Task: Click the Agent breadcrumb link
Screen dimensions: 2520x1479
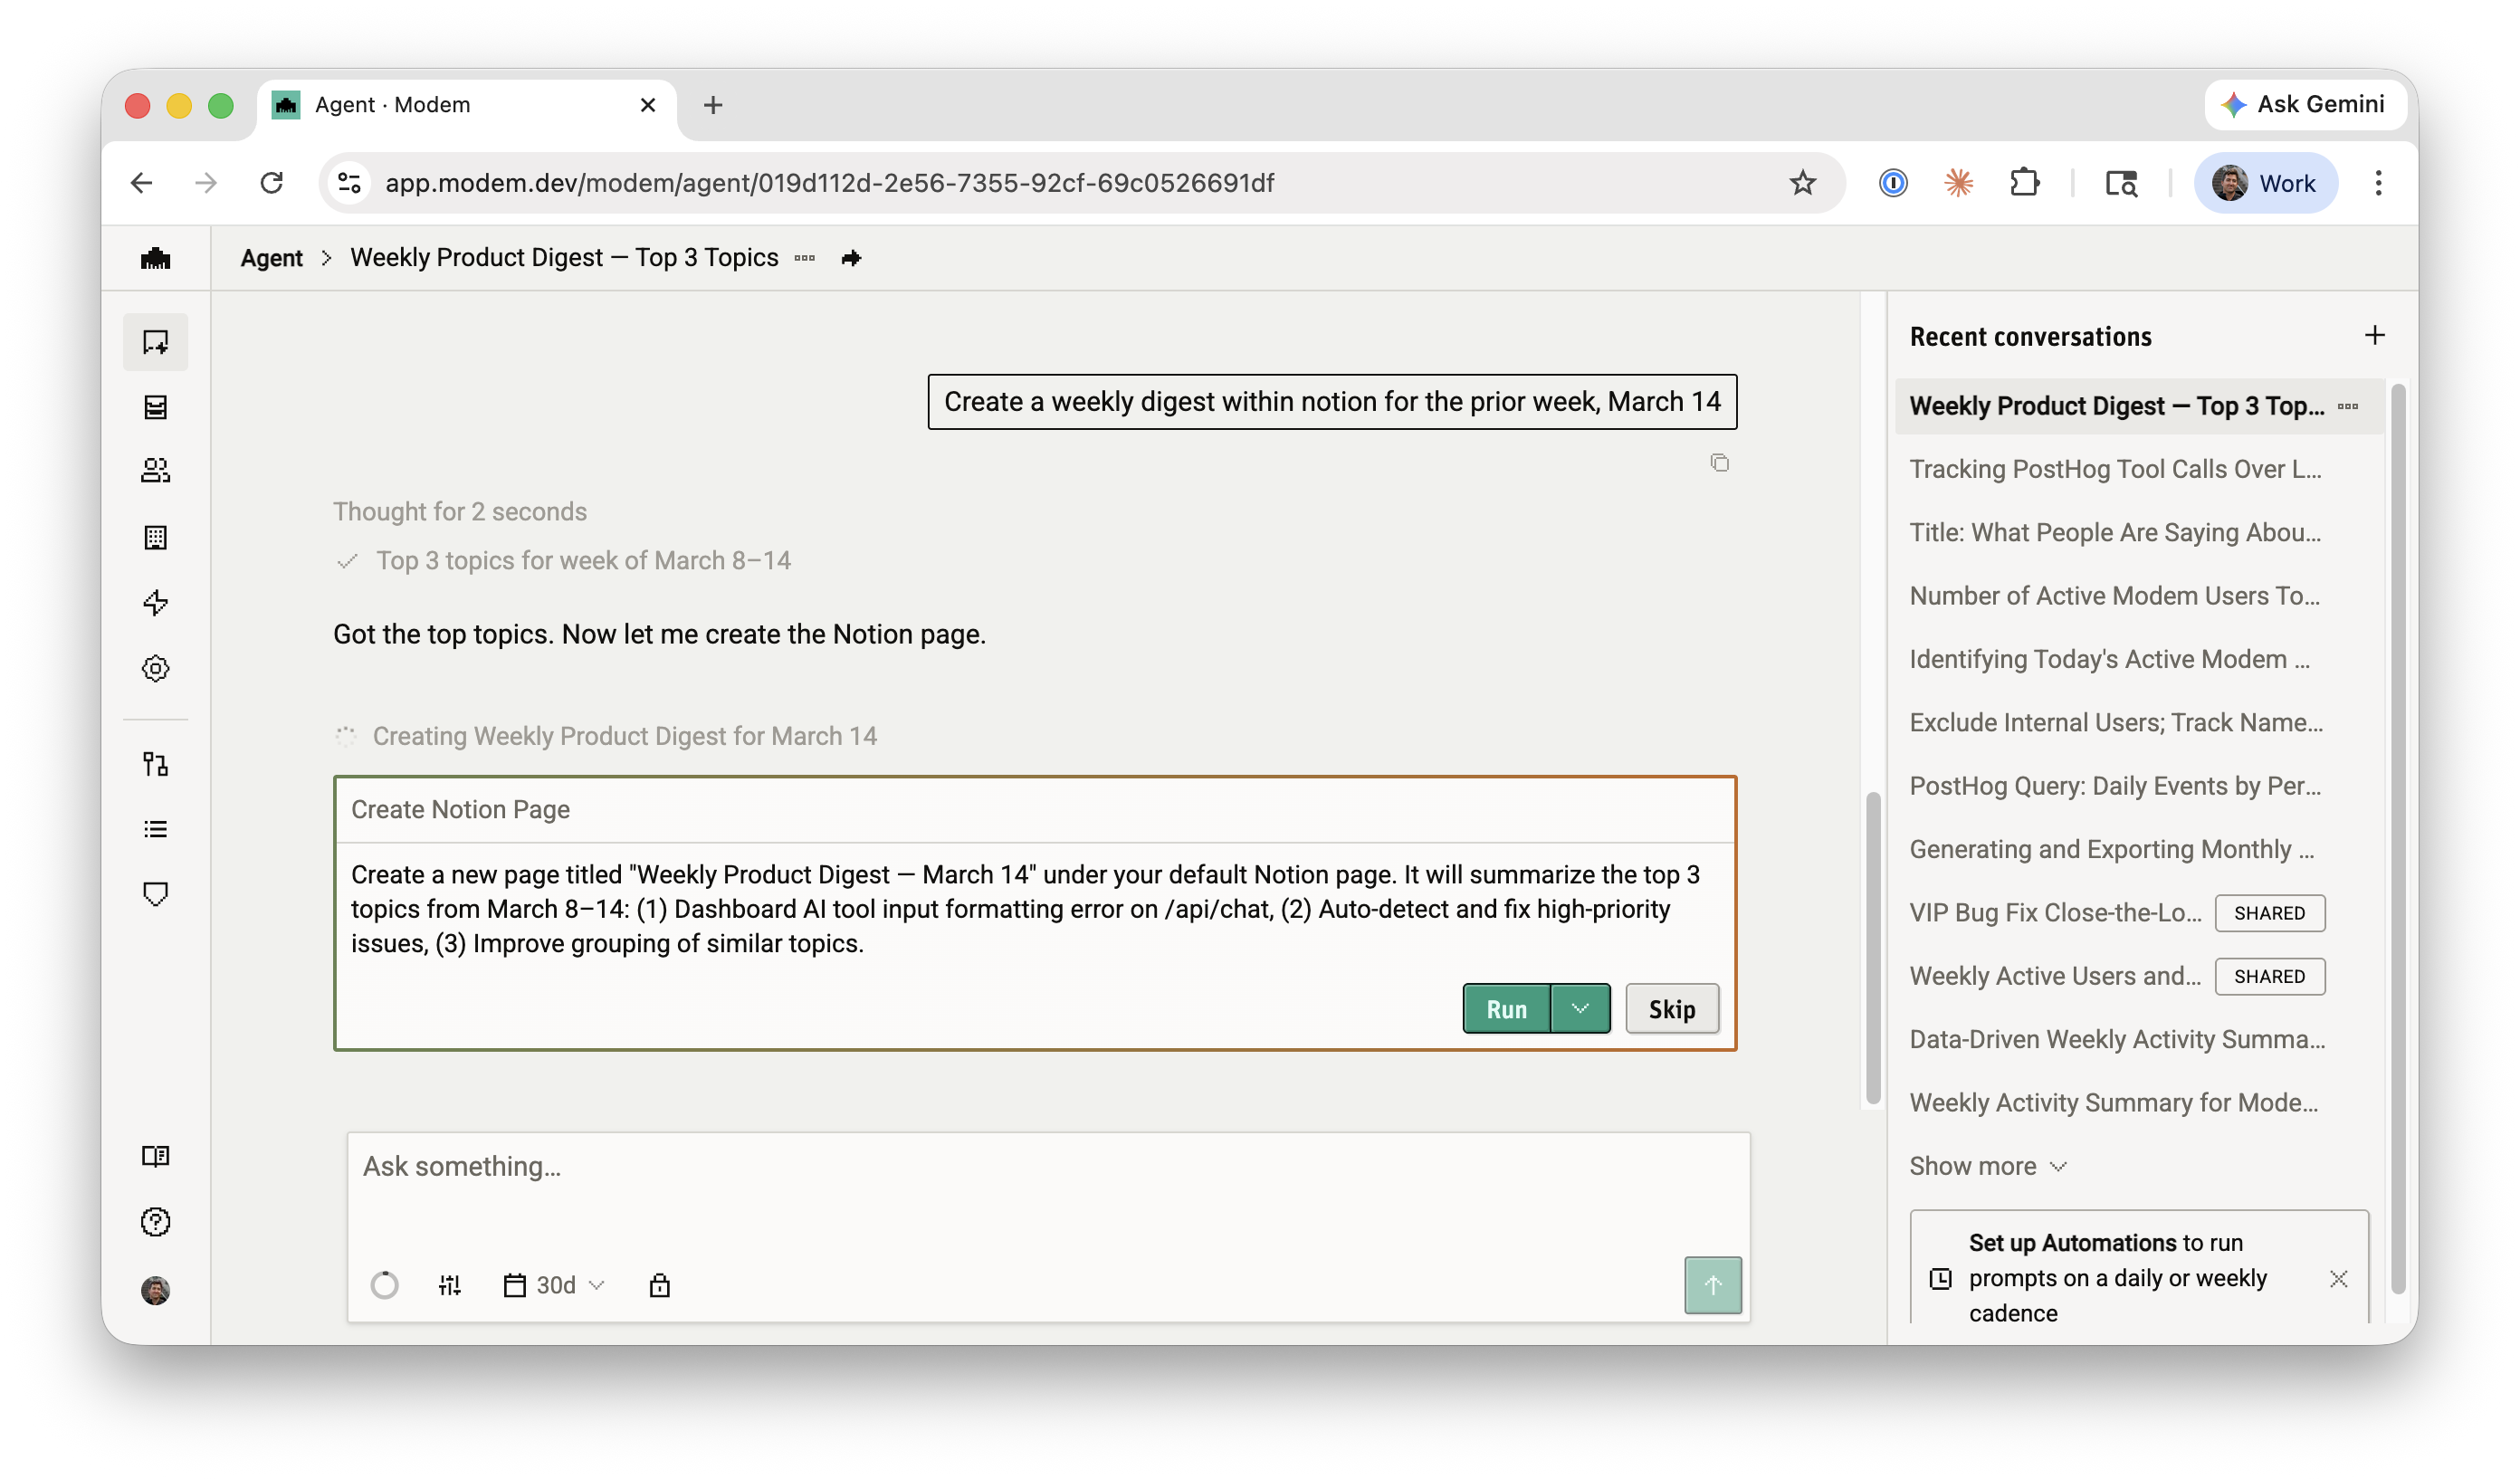Action: tap(271, 258)
